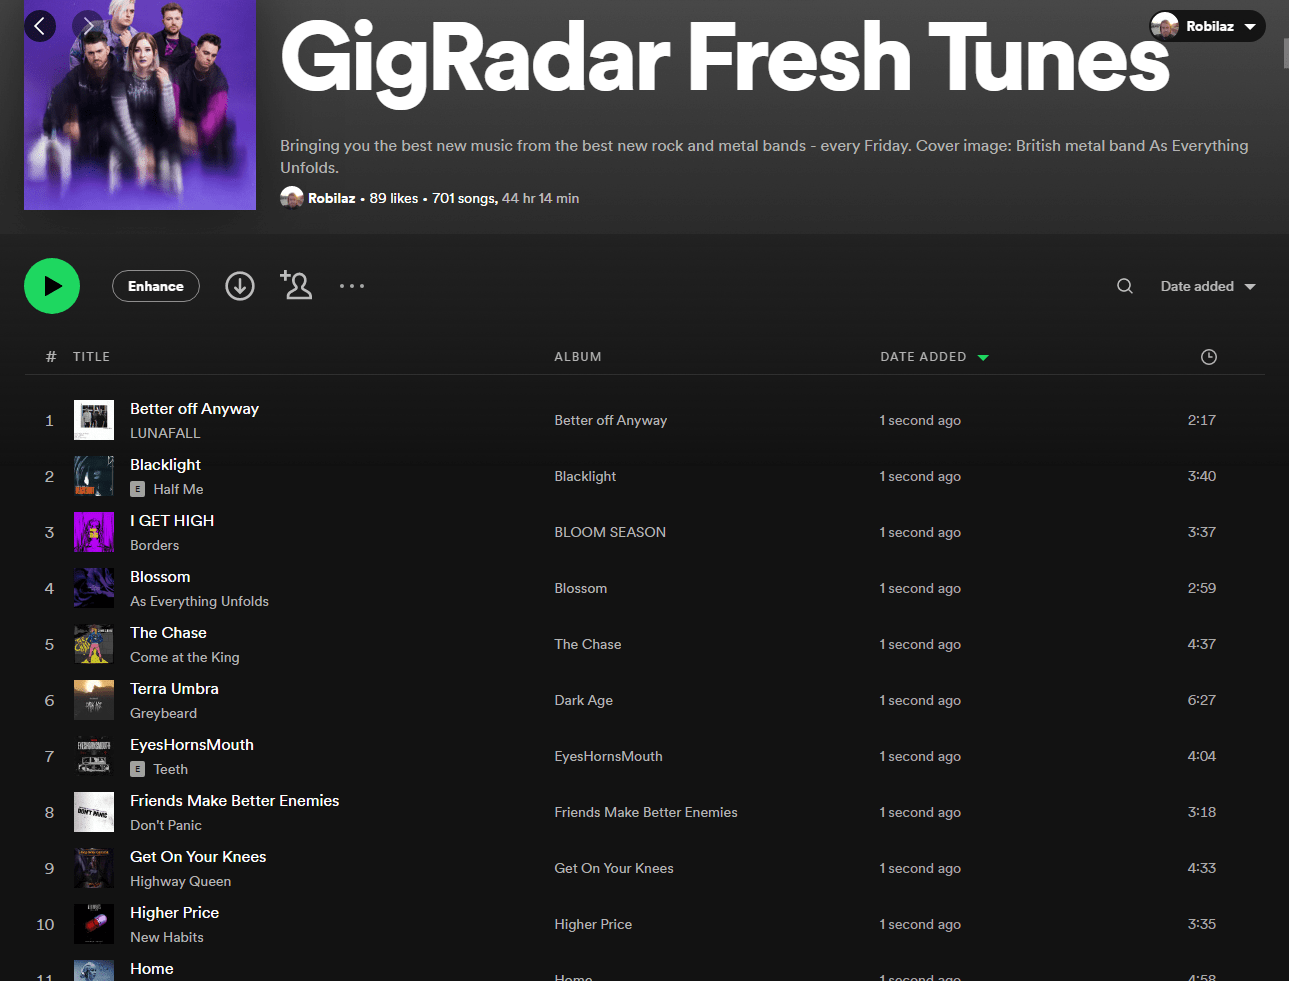1289x981 pixels.
Task: Go back using the left arrow
Action: click(40, 25)
